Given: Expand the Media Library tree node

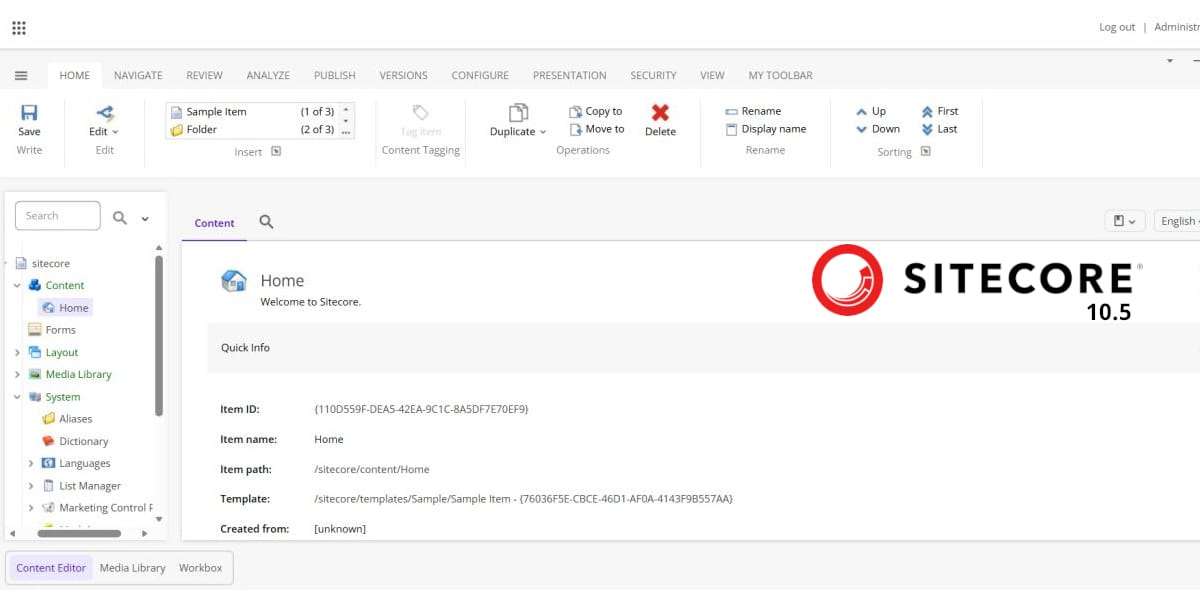Looking at the screenshot, I should pos(17,375).
